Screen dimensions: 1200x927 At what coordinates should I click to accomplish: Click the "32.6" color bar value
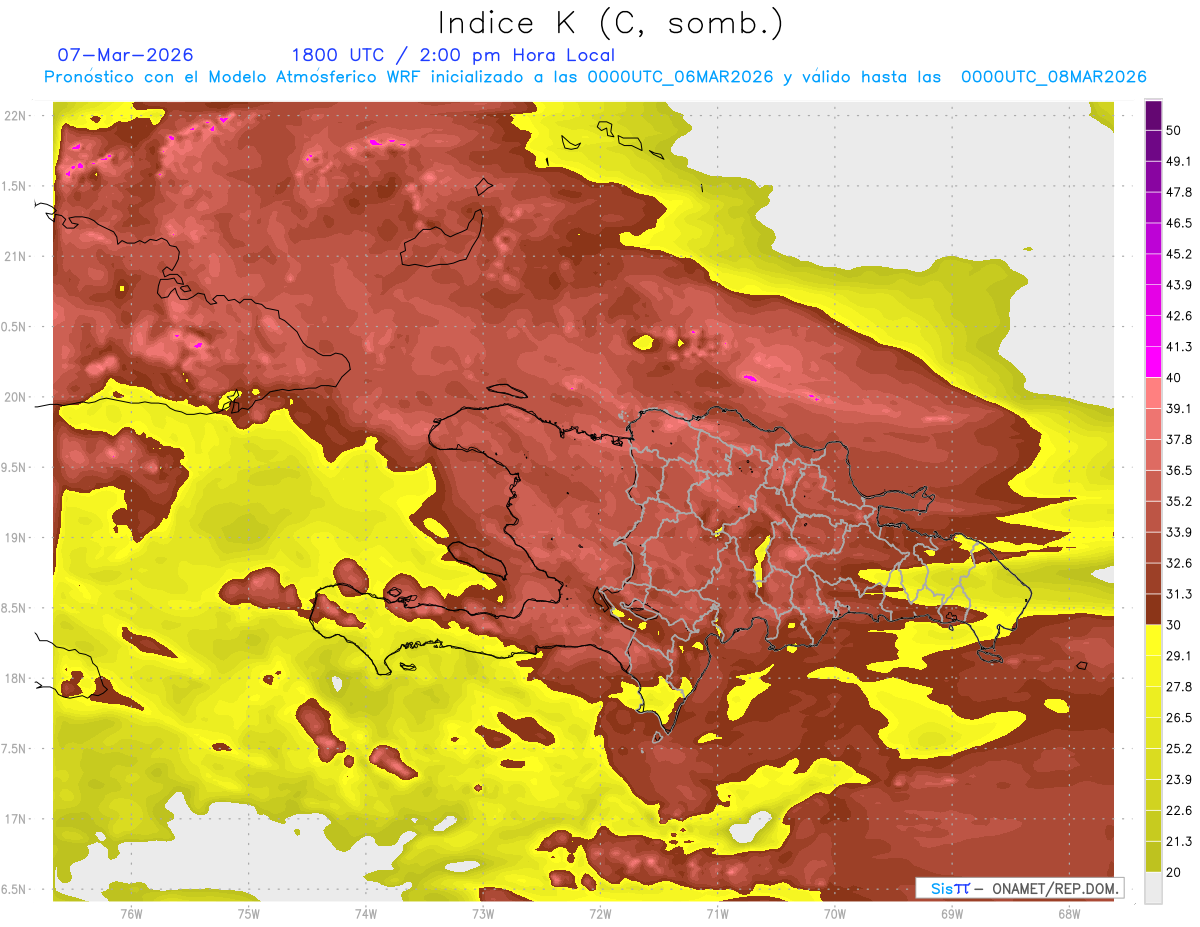pyautogui.click(x=1178, y=563)
